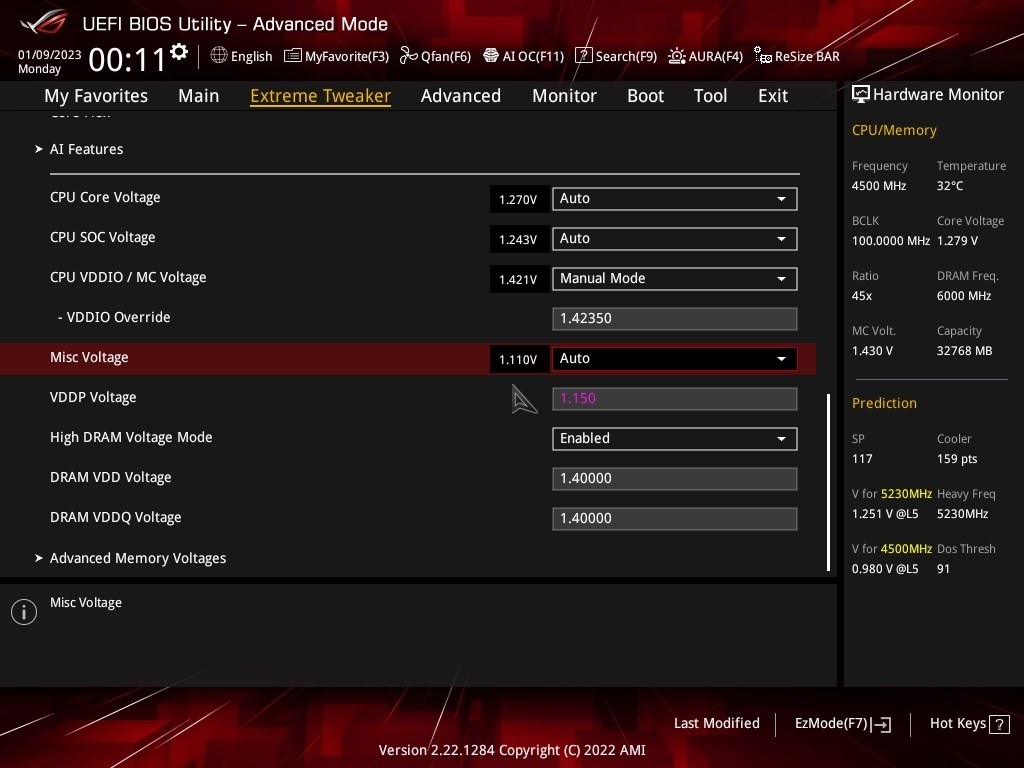1024x768 pixels.
Task: Click the SP value 117
Action: tap(861, 458)
